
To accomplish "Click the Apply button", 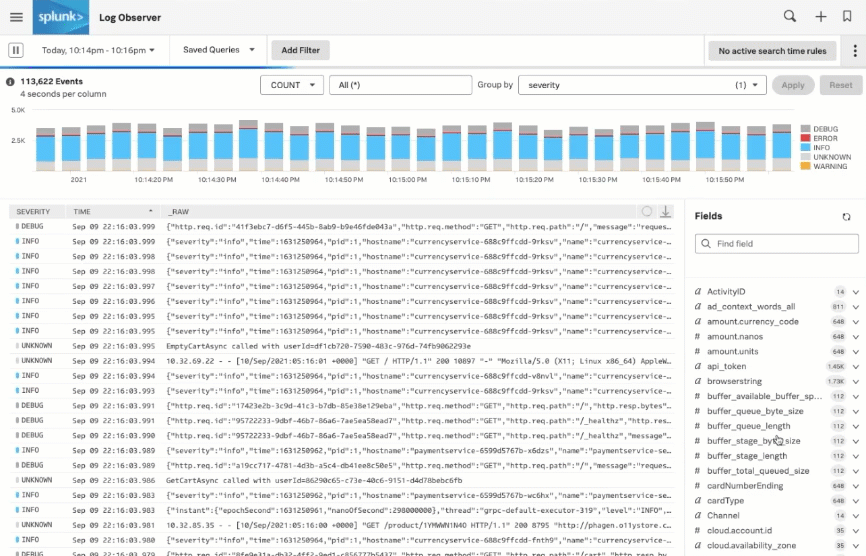I will tap(793, 85).
